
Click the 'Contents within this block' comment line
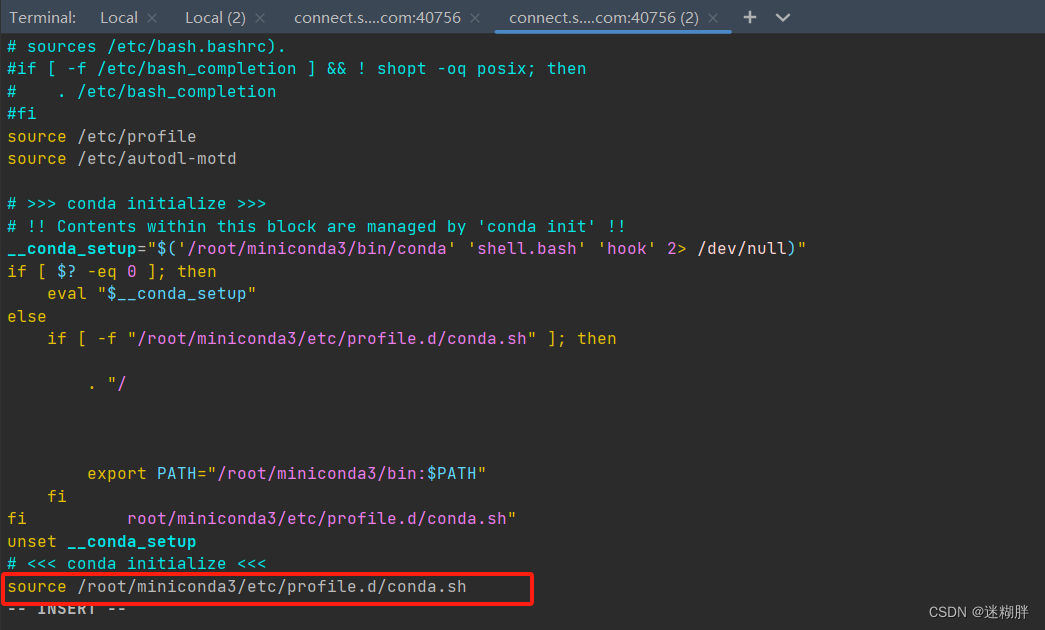tap(317, 227)
